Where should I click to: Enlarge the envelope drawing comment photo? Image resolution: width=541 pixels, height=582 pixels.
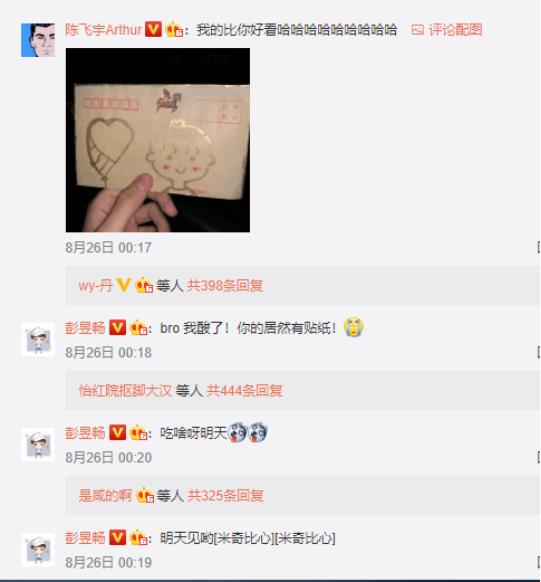(158, 140)
